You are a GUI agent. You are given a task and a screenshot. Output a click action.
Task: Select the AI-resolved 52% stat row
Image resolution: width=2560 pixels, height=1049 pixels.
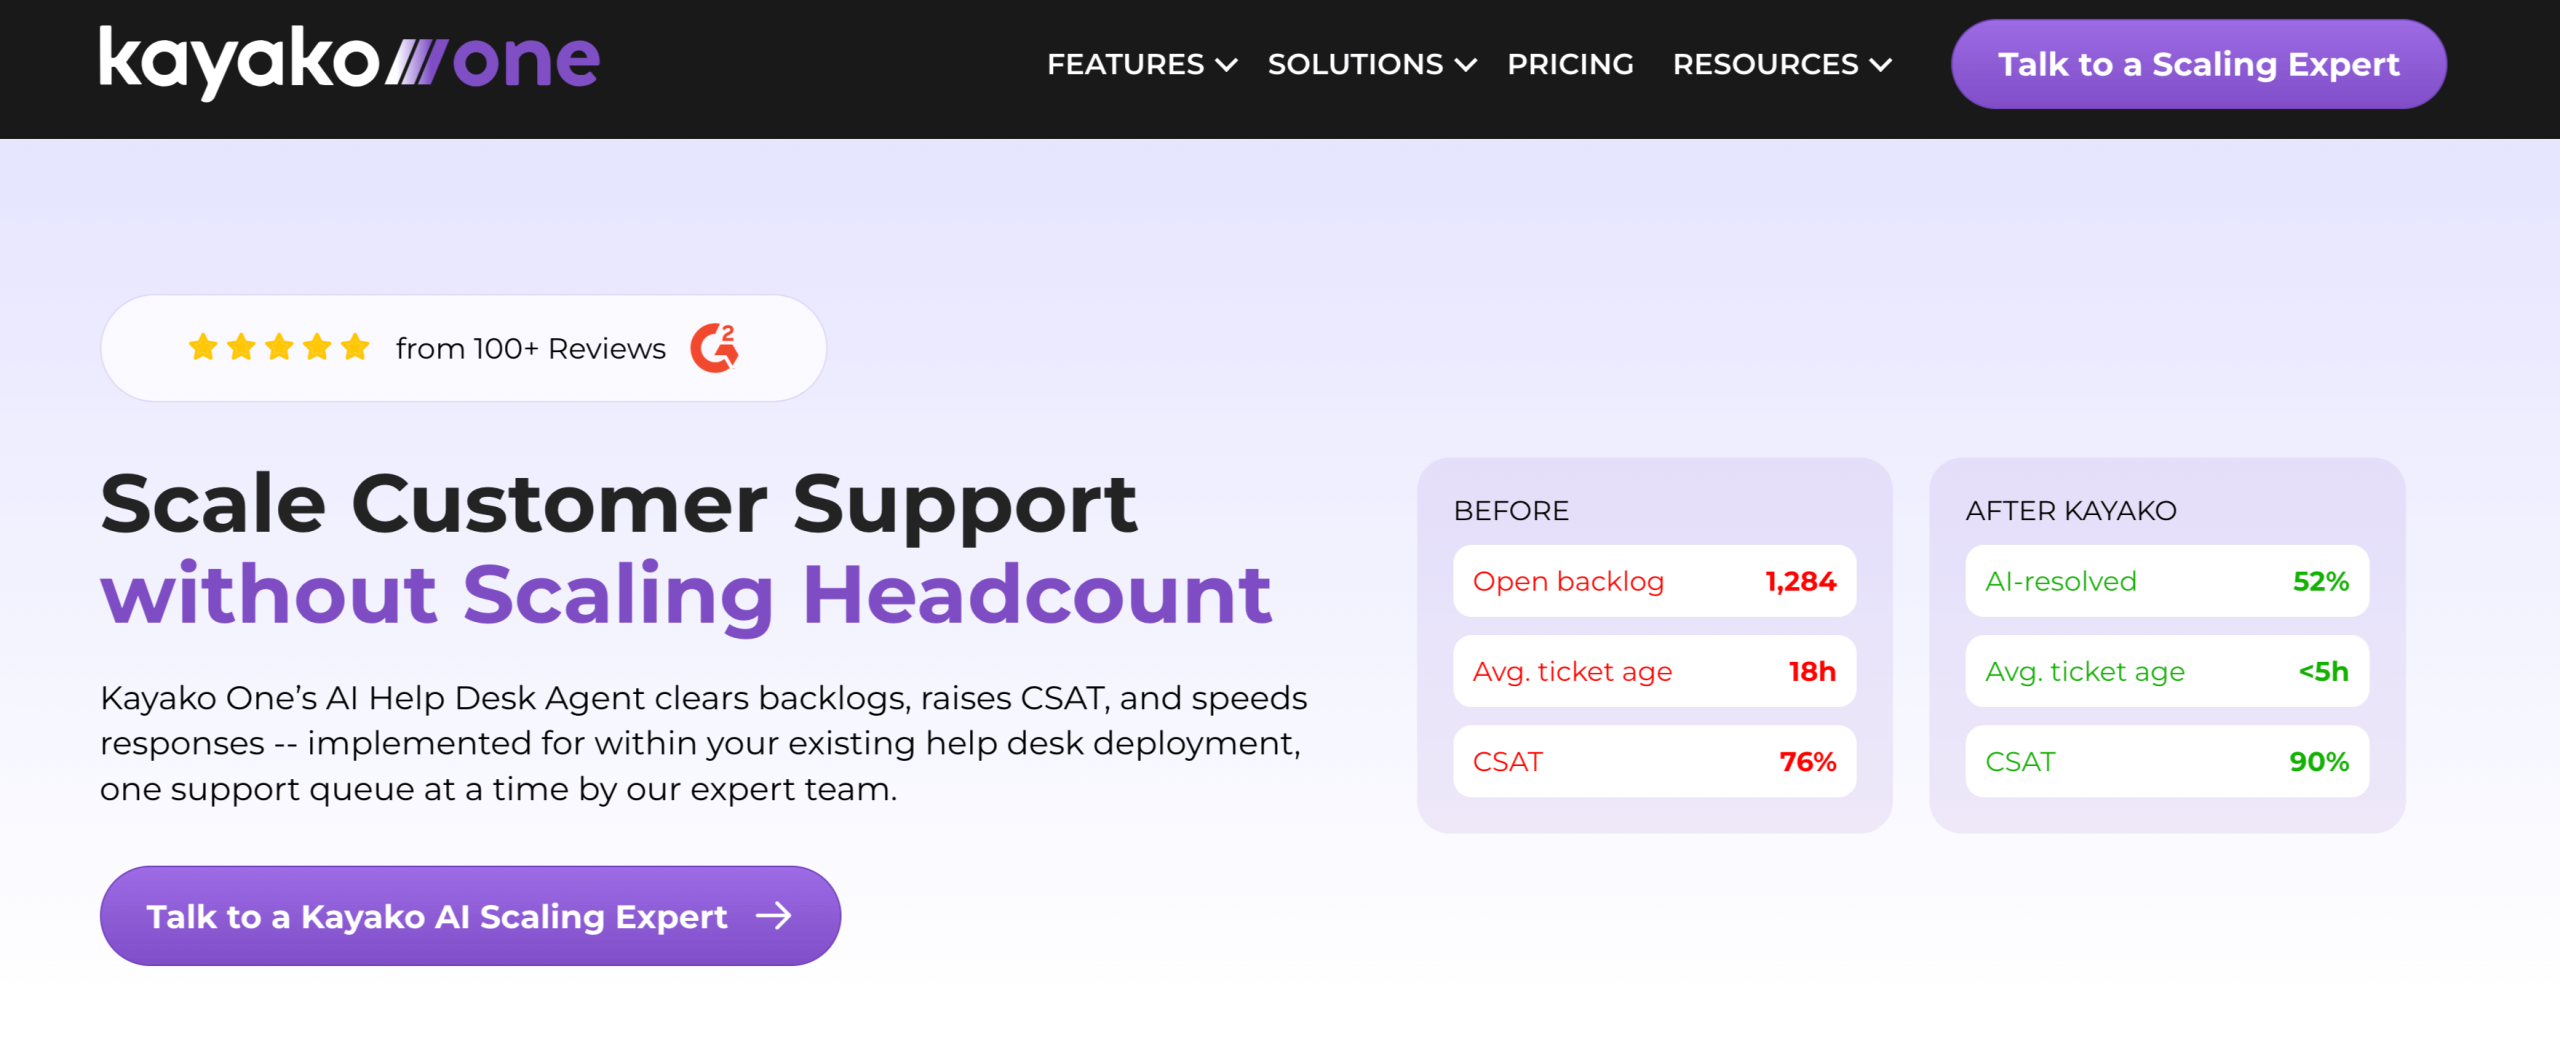tap(2166, 580)
